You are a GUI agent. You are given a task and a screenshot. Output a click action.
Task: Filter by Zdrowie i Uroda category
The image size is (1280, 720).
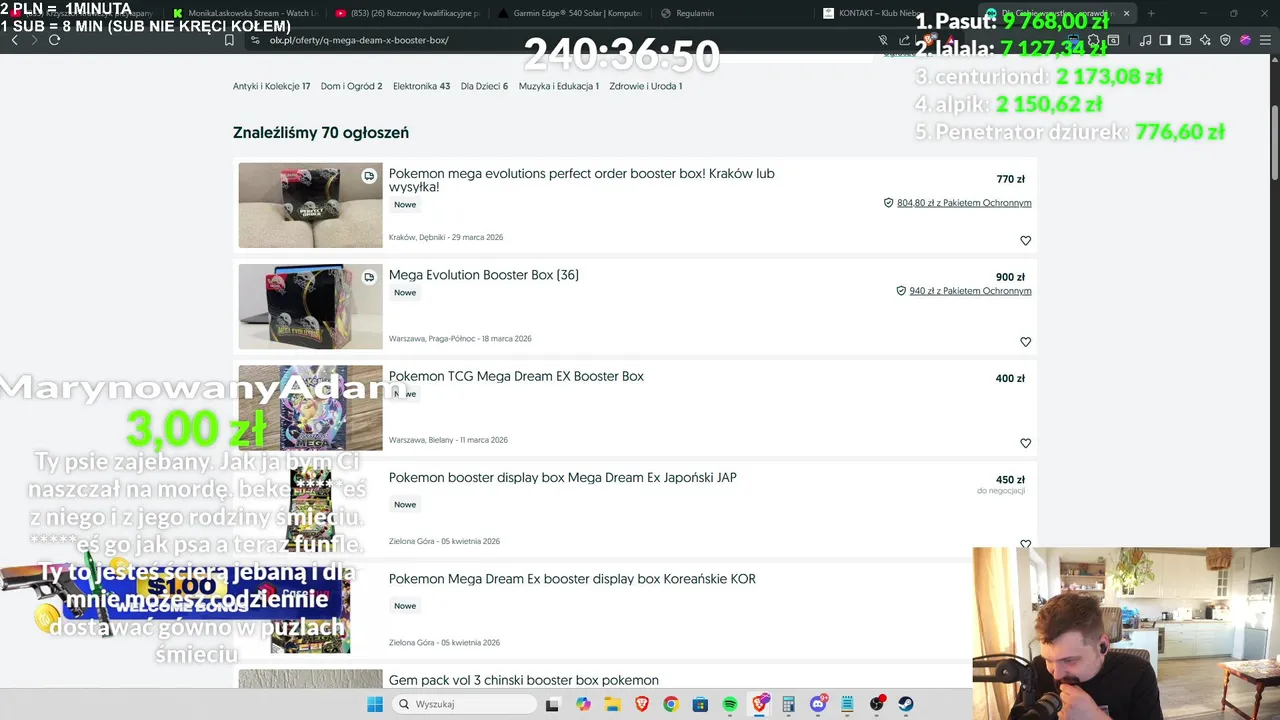pos(645,86)
